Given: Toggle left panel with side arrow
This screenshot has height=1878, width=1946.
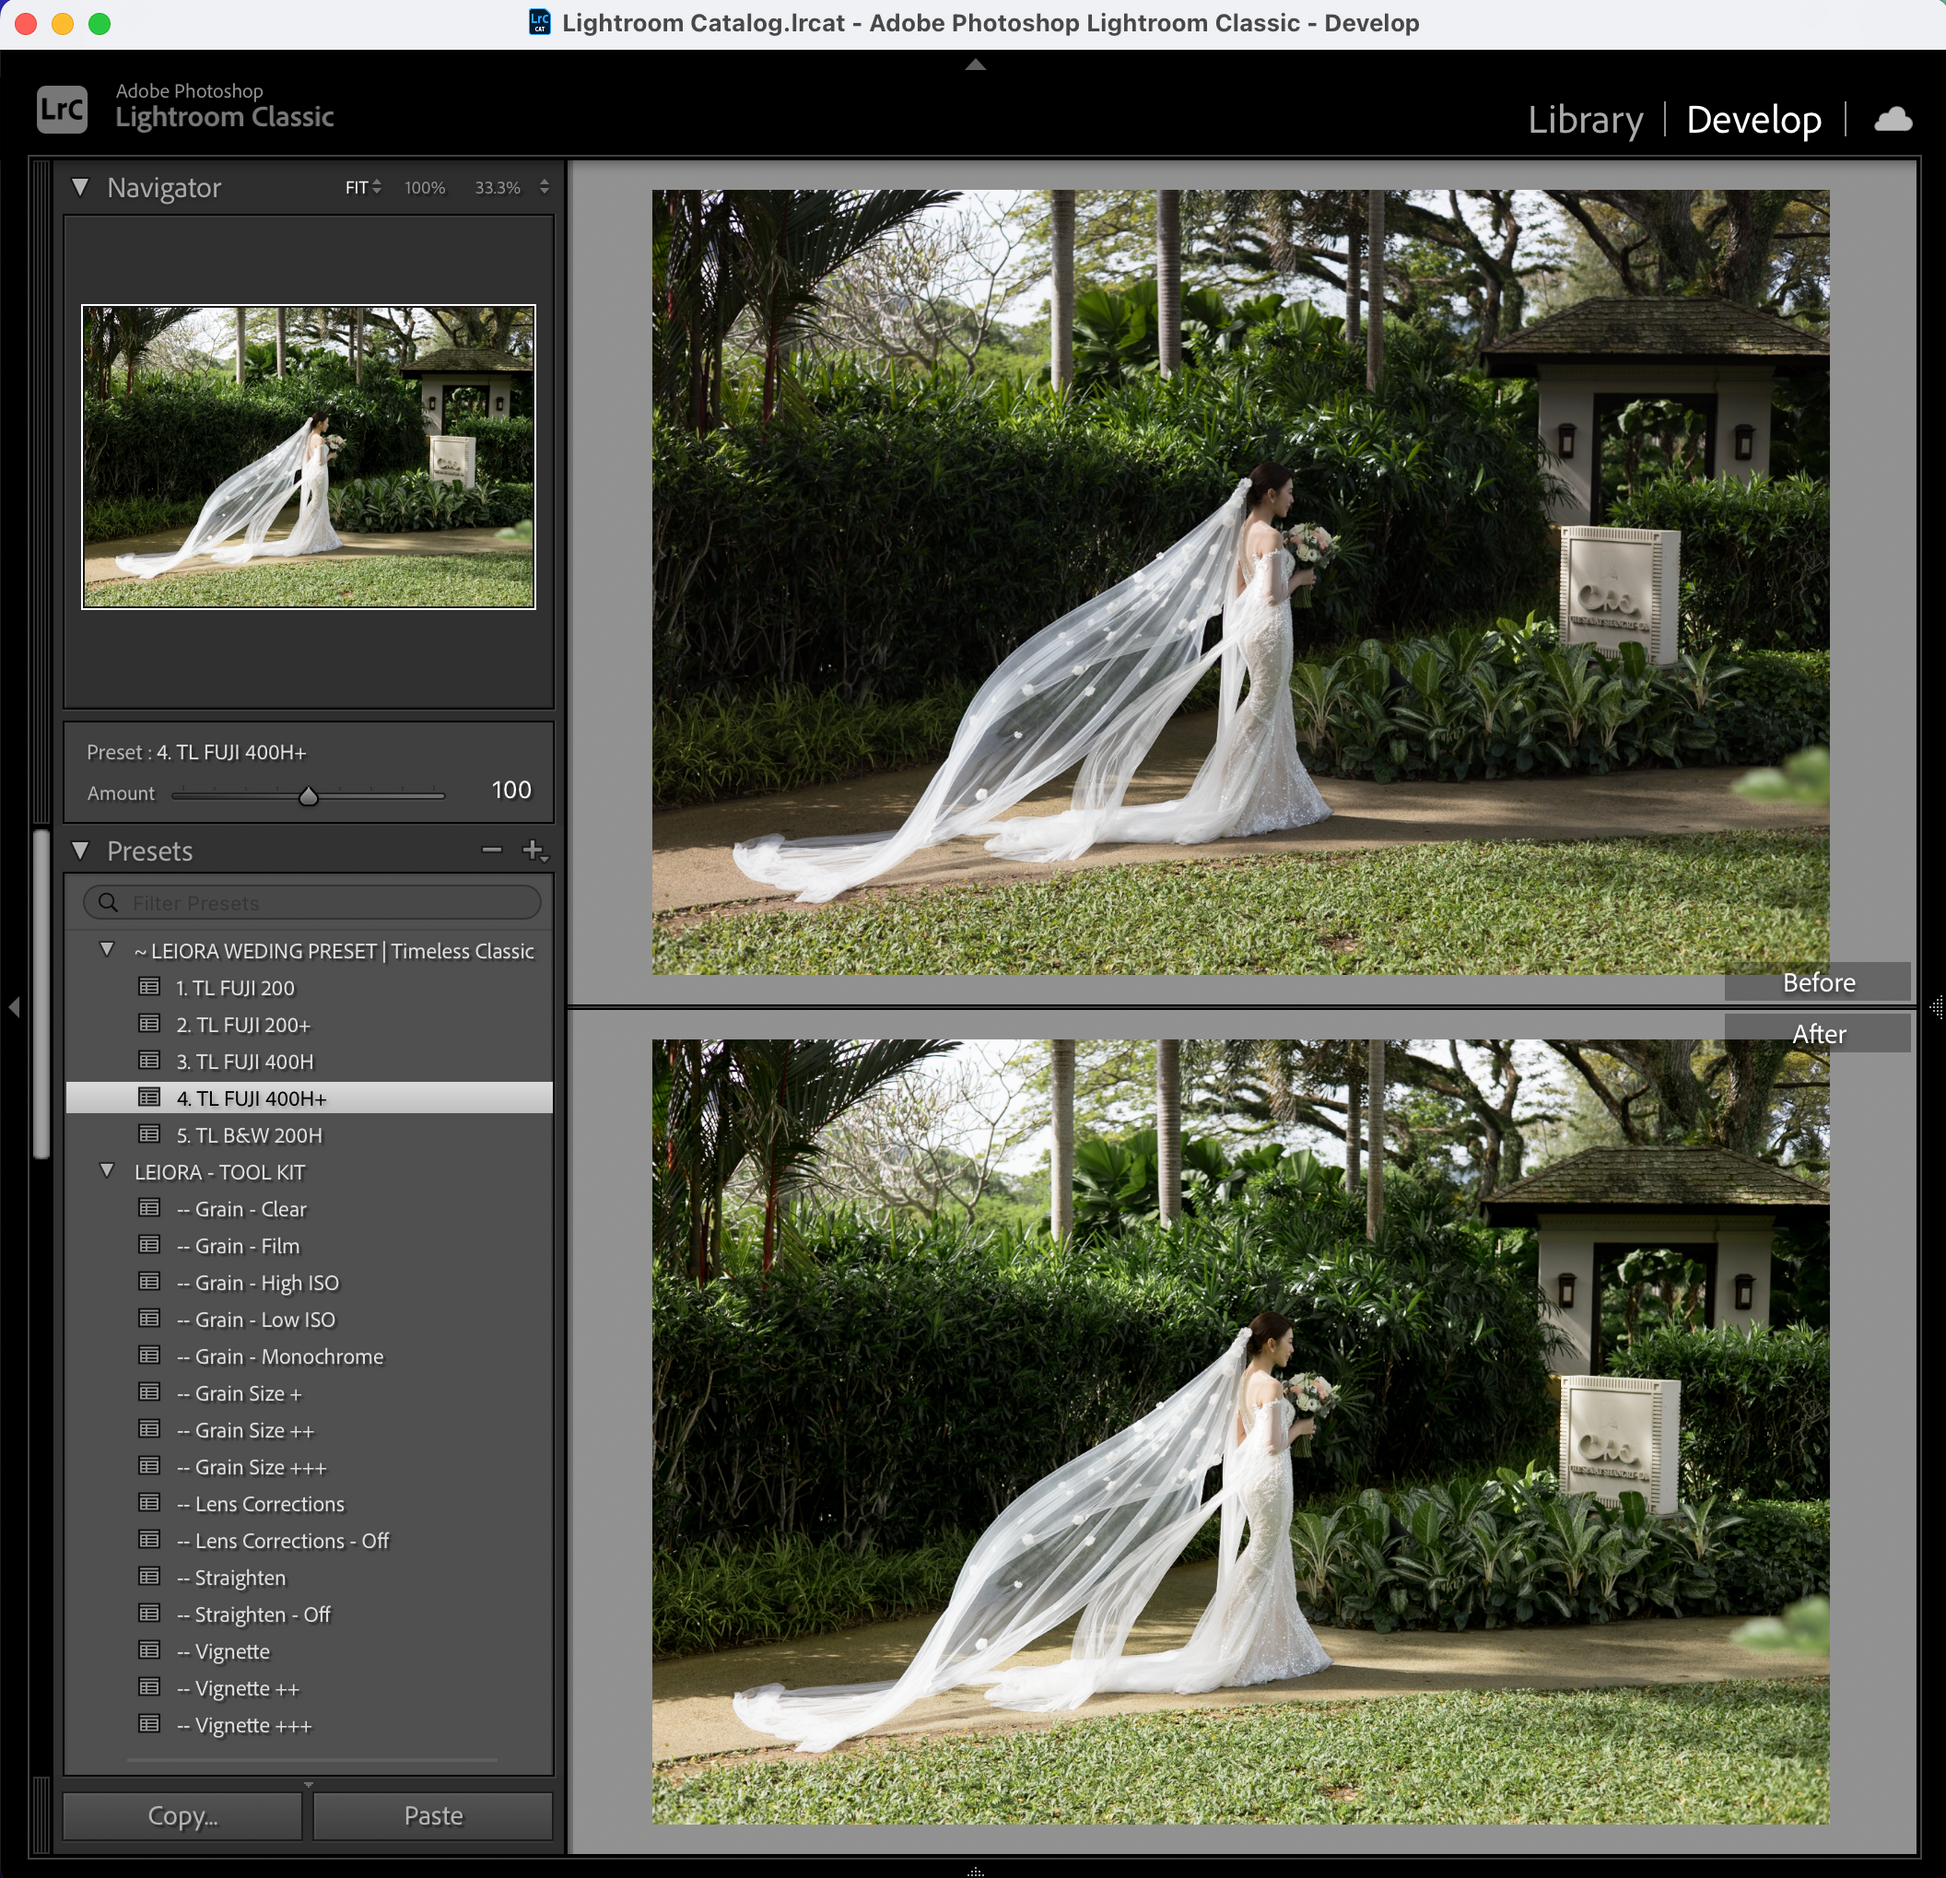Looking at the screenshot, I should [14, 1007].
